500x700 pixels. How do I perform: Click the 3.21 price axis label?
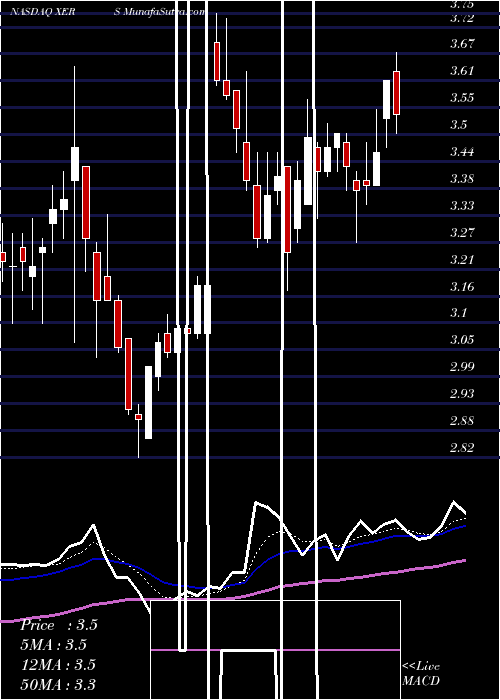click(462, 259)
